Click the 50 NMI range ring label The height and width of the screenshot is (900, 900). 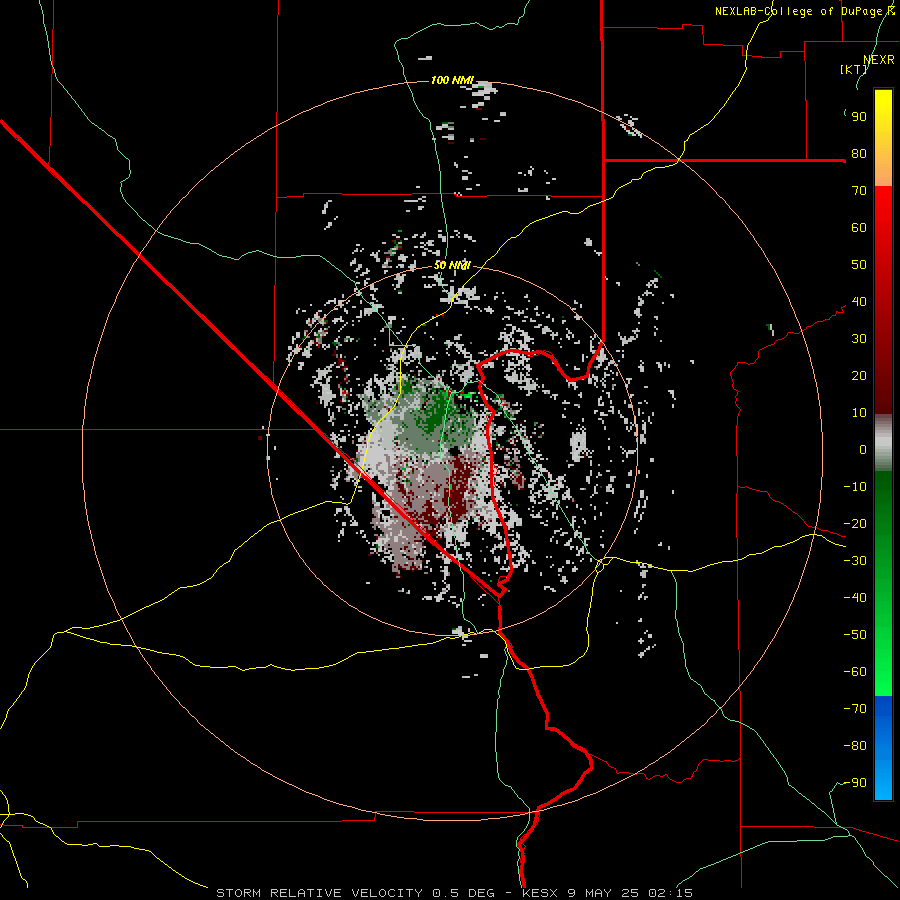(452, 265)
